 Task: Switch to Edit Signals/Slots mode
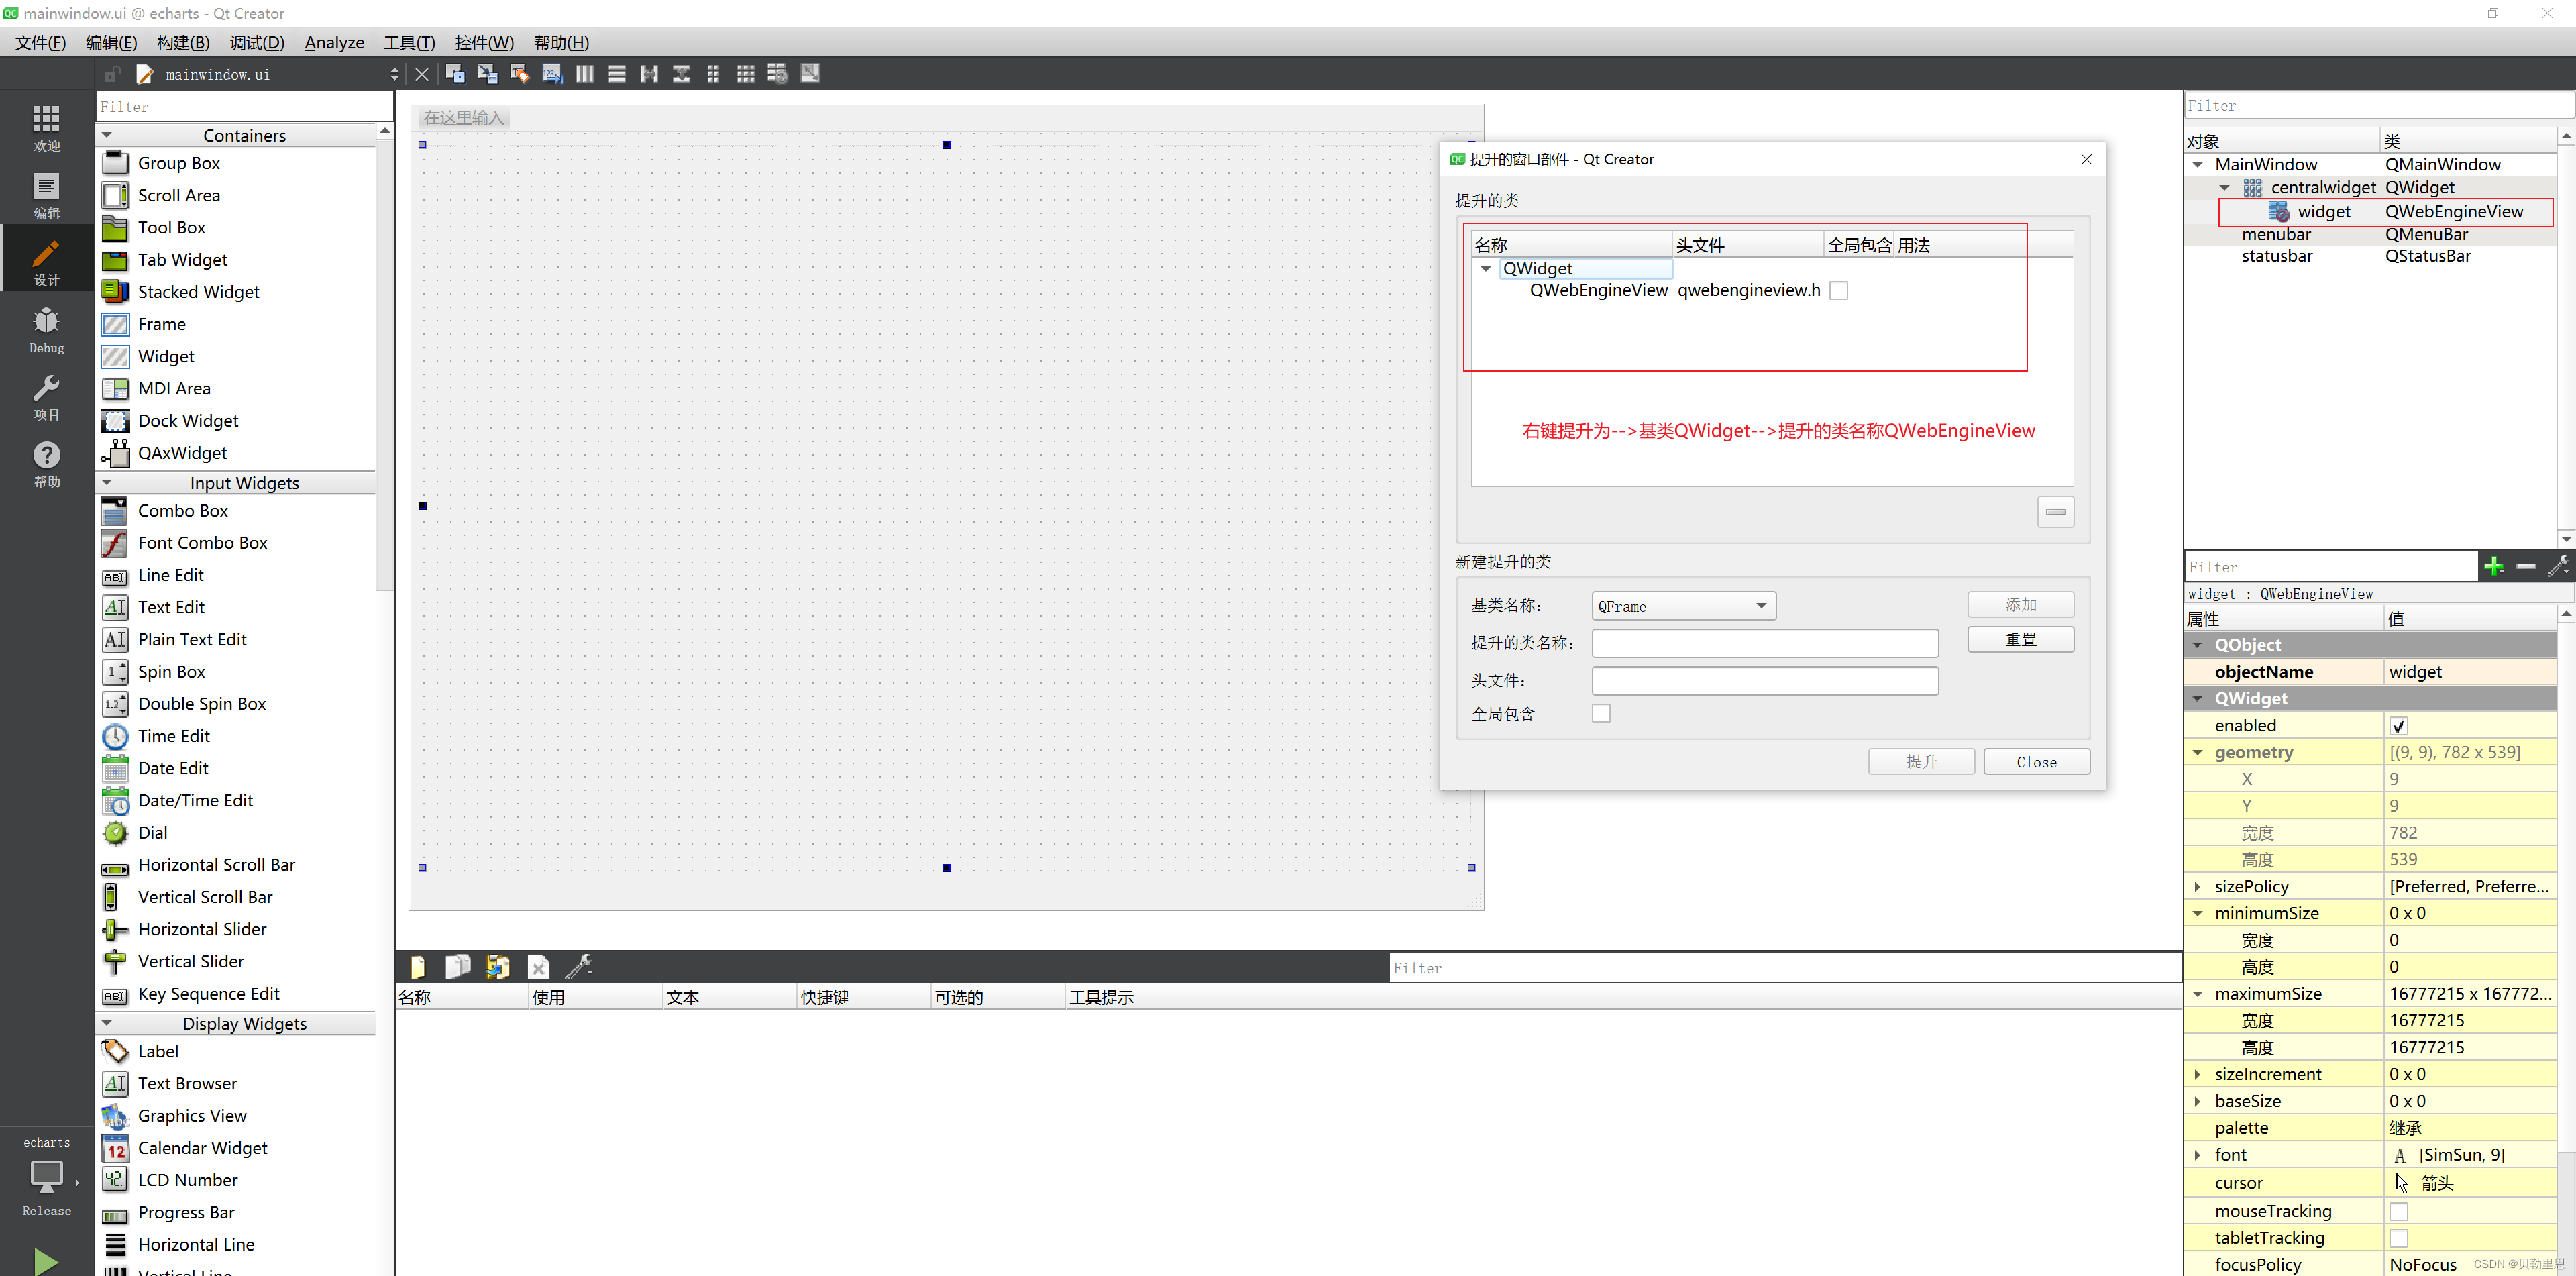[487, 73]
